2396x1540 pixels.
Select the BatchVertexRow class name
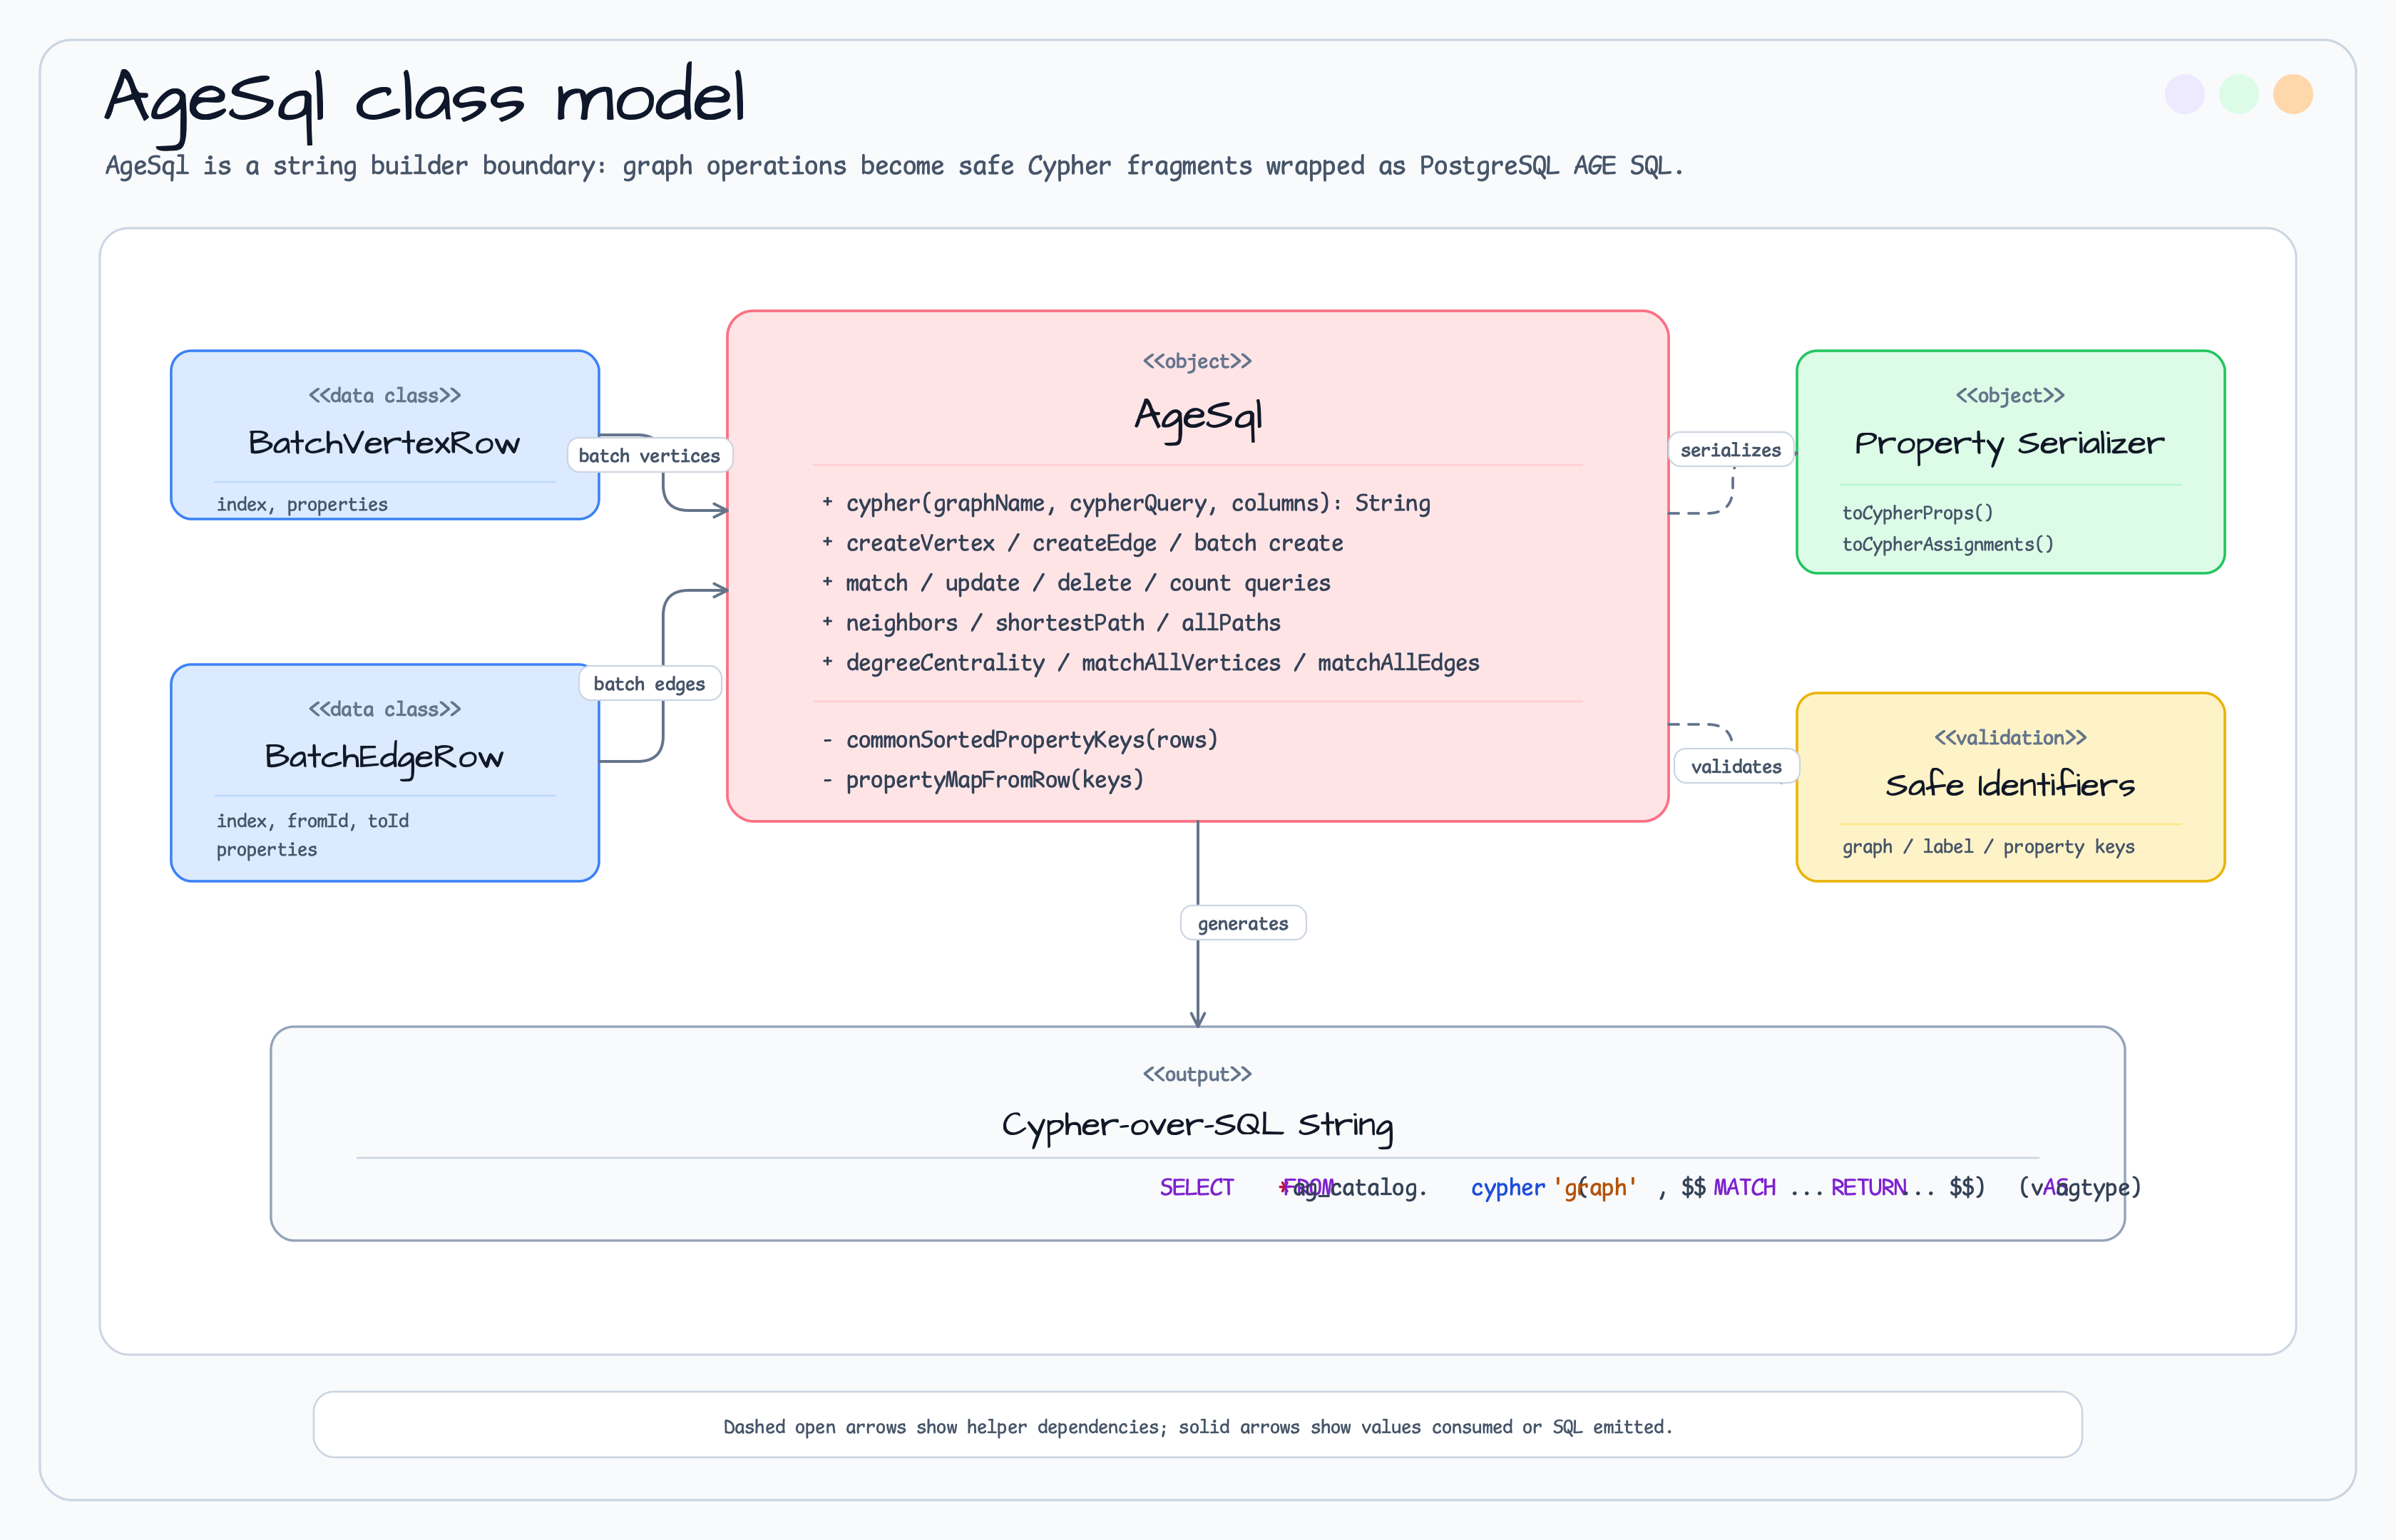pyautogui.click(x=384, y=443)
